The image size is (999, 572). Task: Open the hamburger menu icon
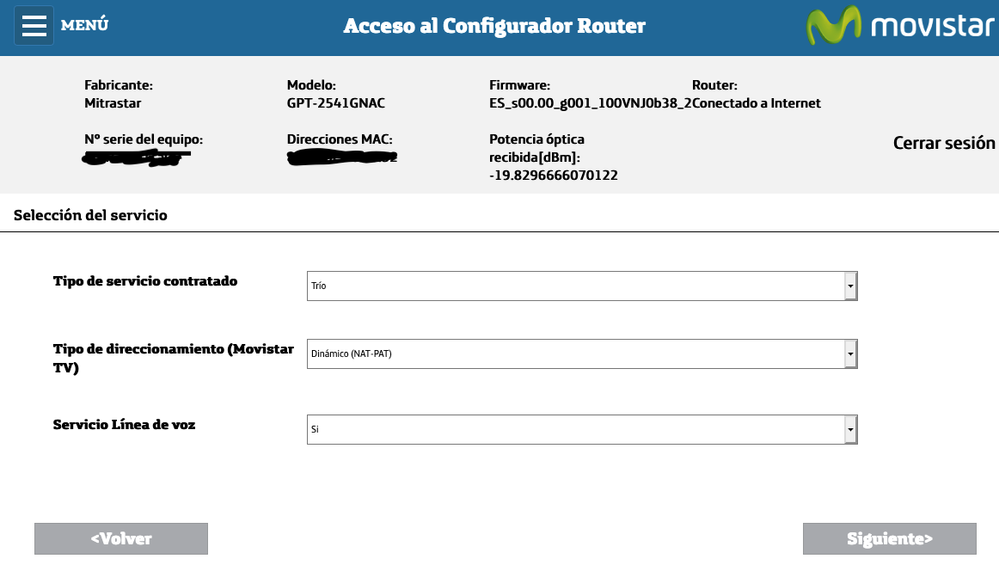34,26
